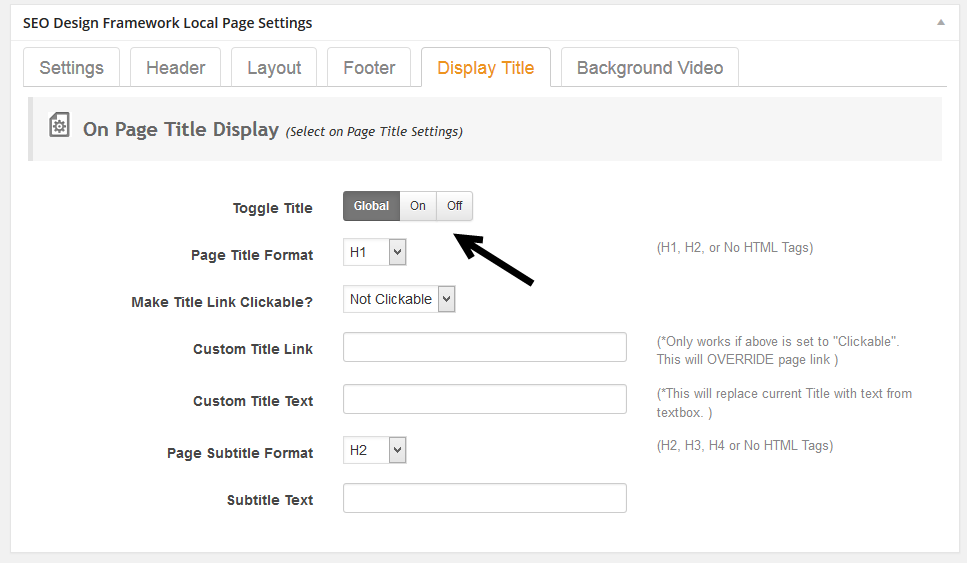
Task: Click the 'On Page Title Display' heading
Action: 181,129
